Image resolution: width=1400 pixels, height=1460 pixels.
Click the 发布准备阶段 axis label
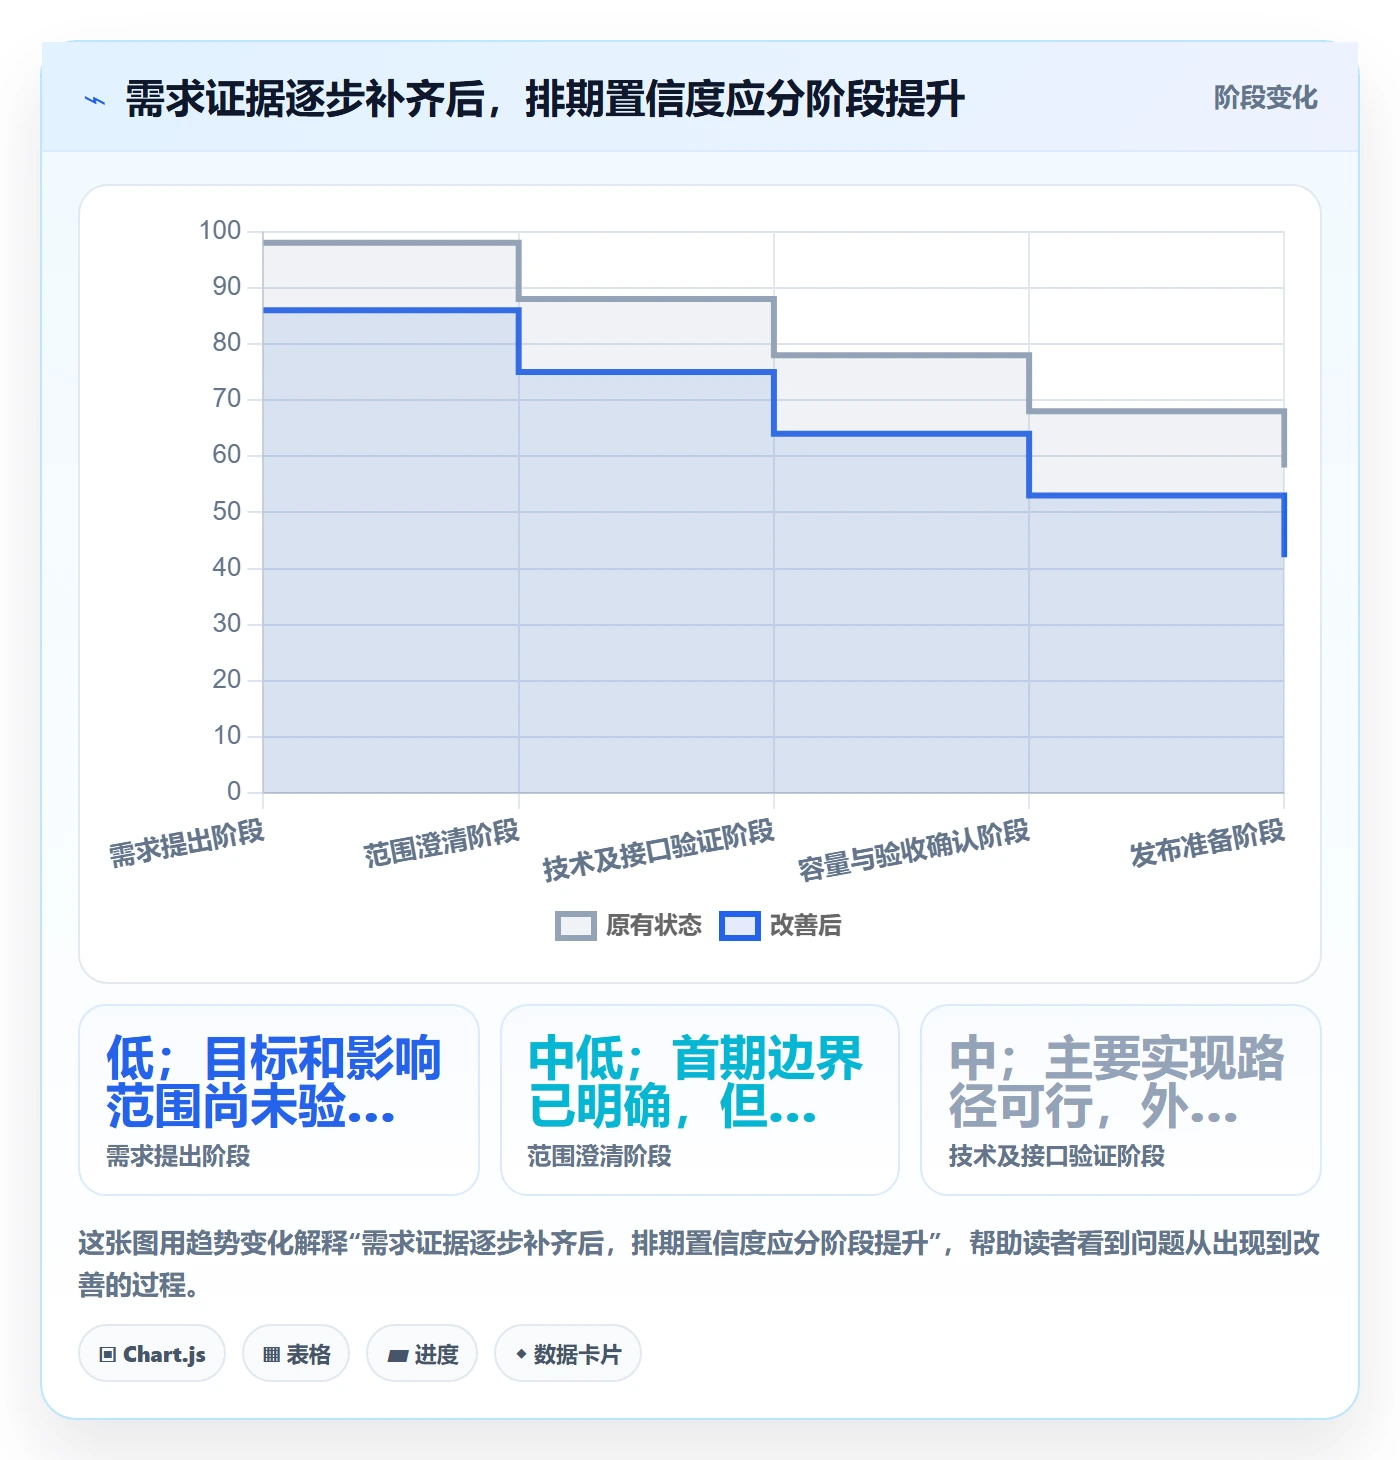tap(1208, 844)
